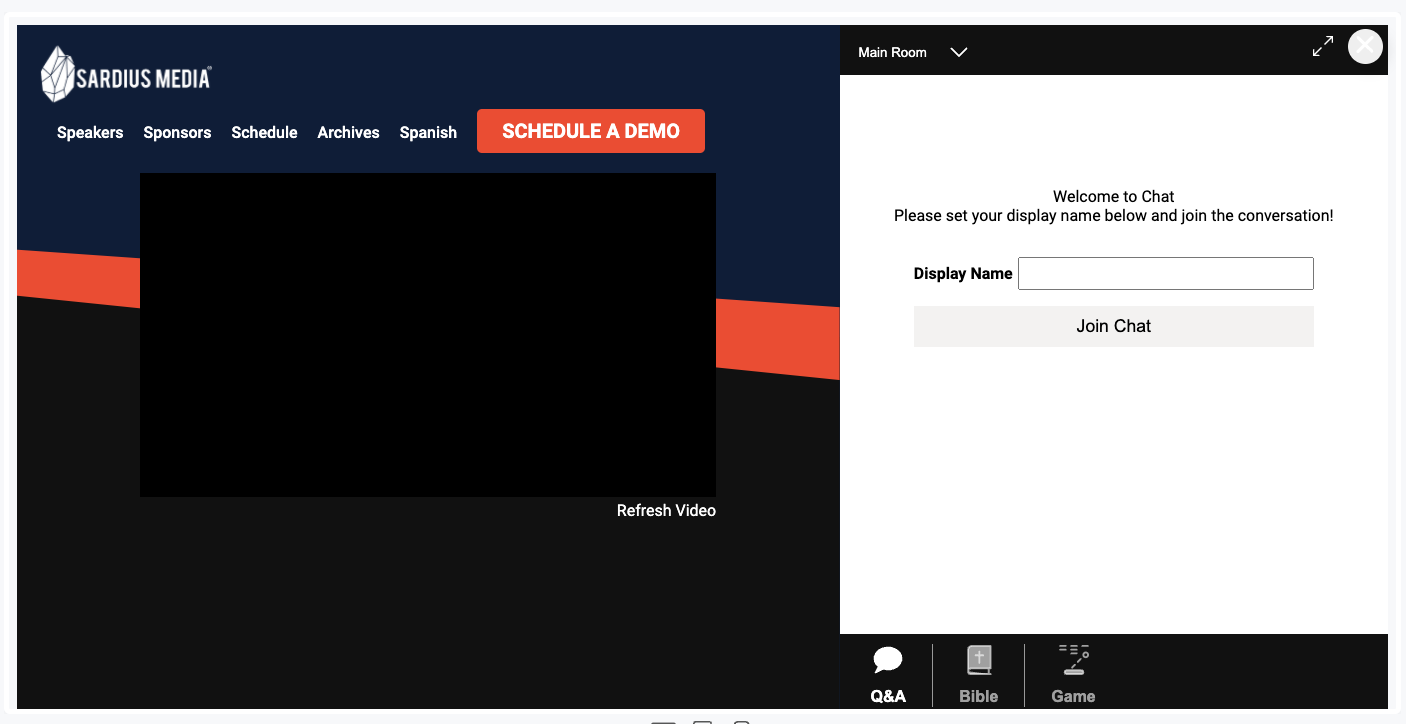Click the Display Name label
The image size is (1406, 724).
click(963, 273)
